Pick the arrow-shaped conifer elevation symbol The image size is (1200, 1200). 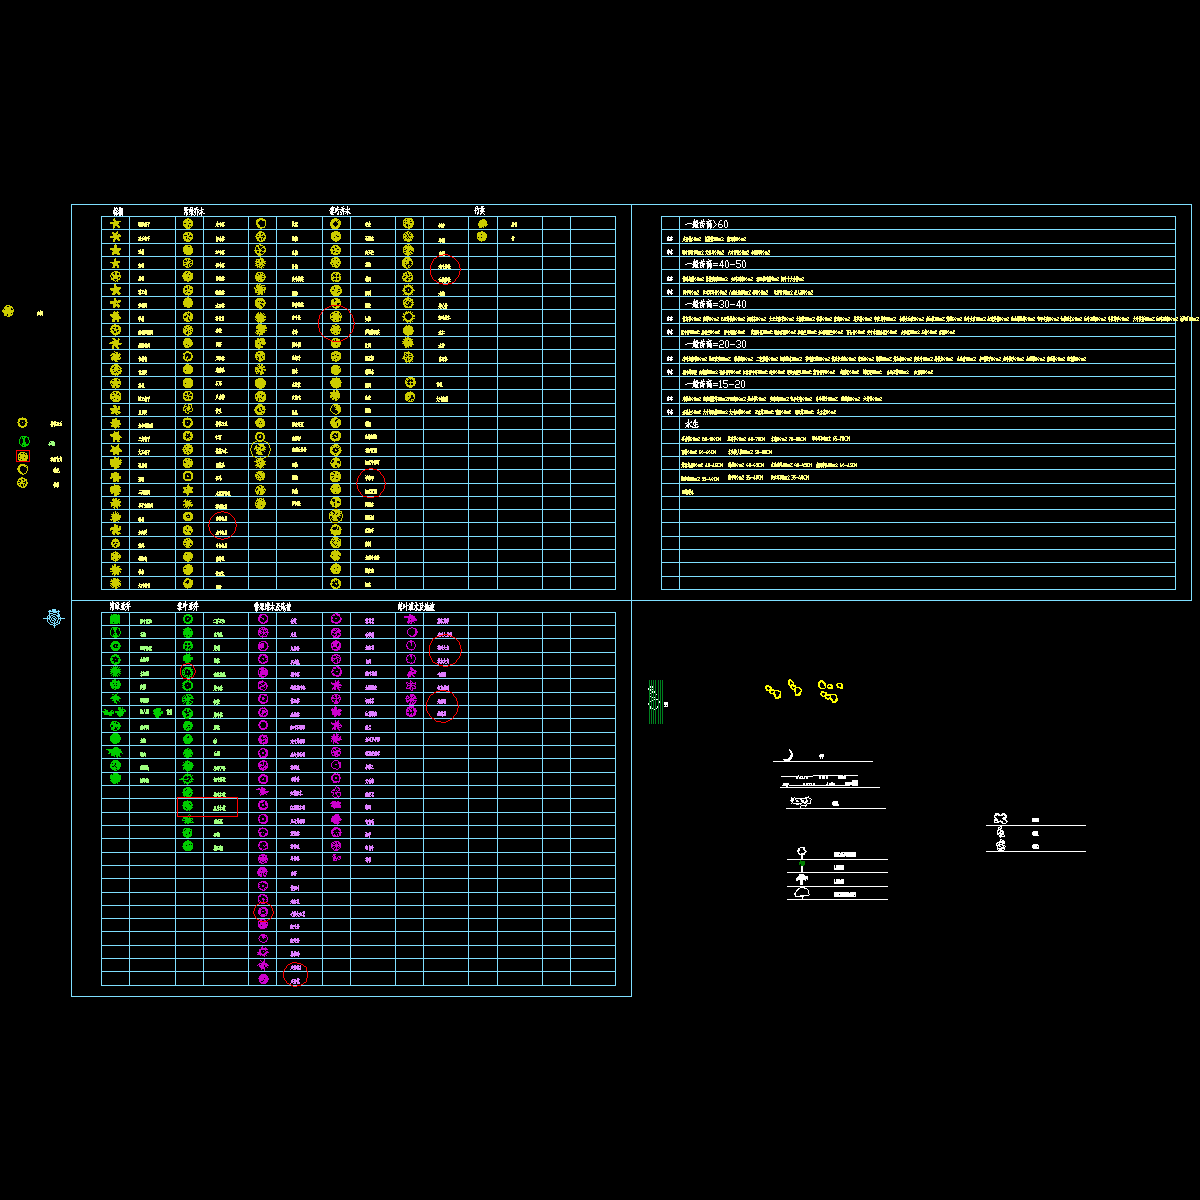(x=801, y=880)
